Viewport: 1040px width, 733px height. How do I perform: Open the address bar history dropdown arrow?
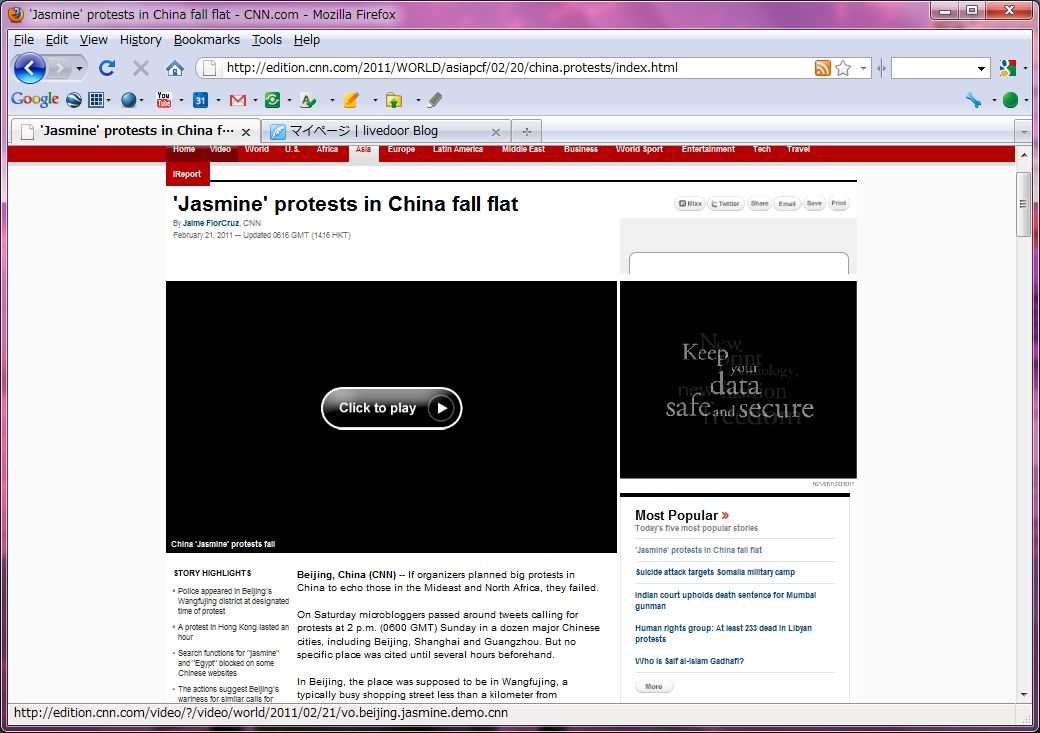point(863,68)
